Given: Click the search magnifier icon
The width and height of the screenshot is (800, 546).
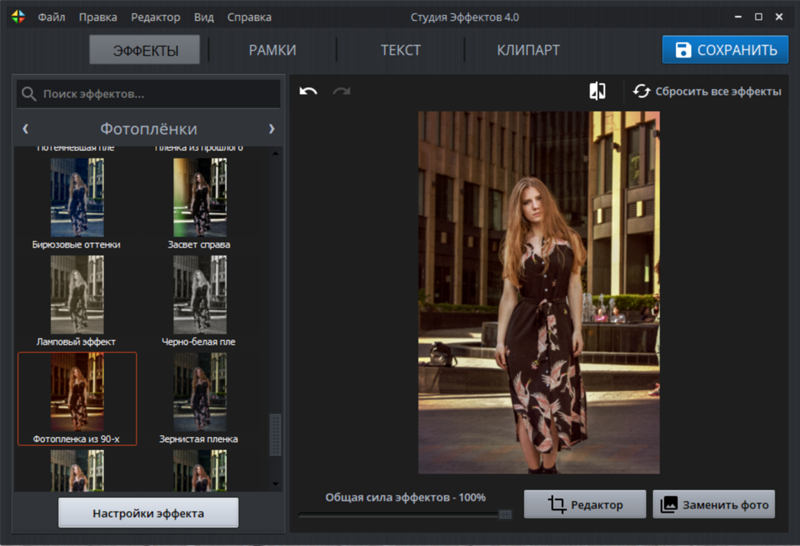Looking at the screenshot, I should (x=29, y=94).
